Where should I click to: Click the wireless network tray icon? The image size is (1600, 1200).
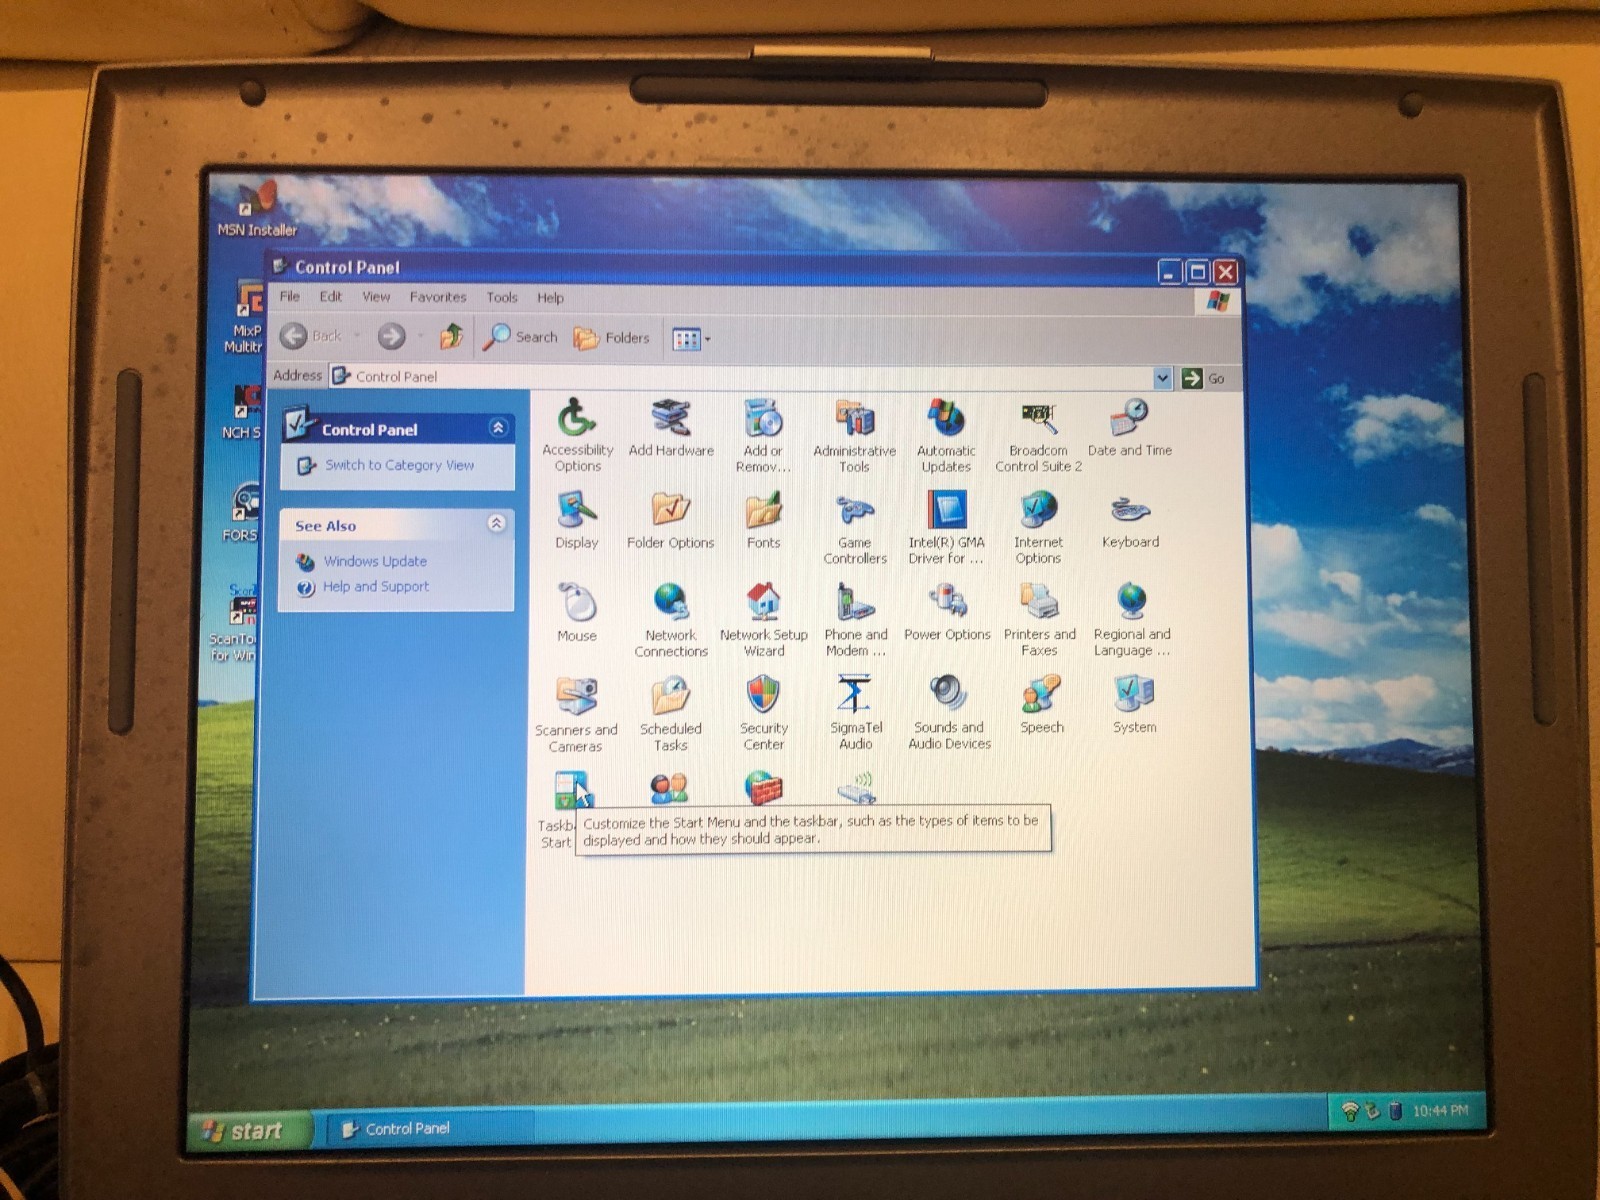[x=1350, y=1111]
